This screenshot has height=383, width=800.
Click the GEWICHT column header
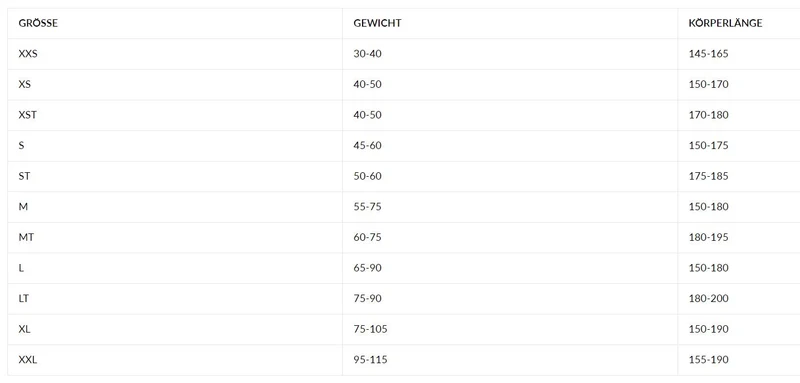(377, 23)
